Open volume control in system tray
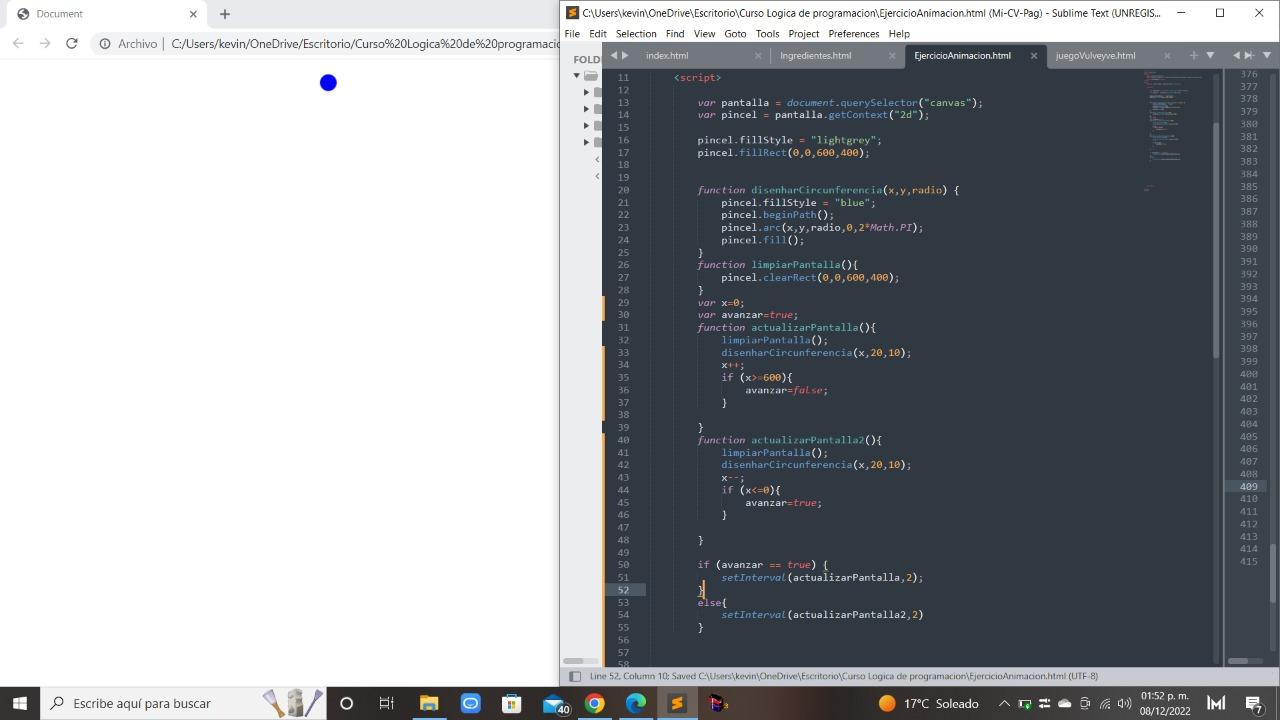This screenshot has width=1280, height=720. coord(1124,703)
